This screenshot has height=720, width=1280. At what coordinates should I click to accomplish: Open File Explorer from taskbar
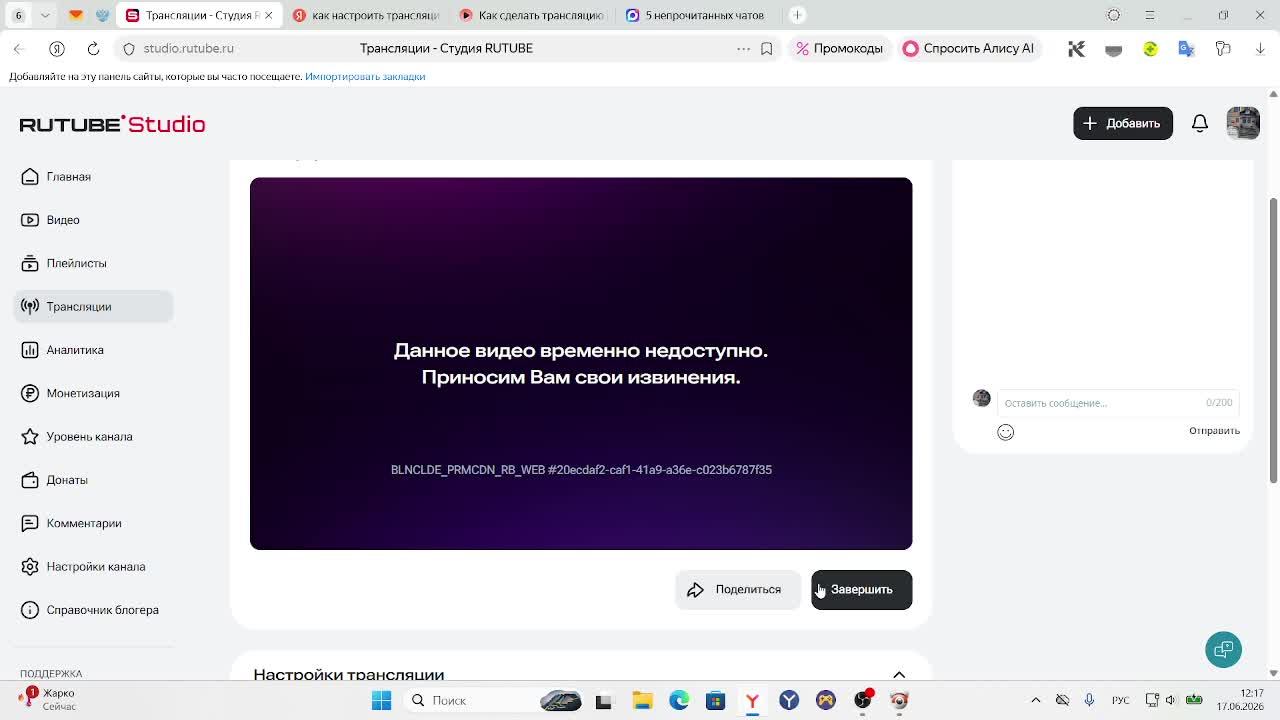pos(642,701)
